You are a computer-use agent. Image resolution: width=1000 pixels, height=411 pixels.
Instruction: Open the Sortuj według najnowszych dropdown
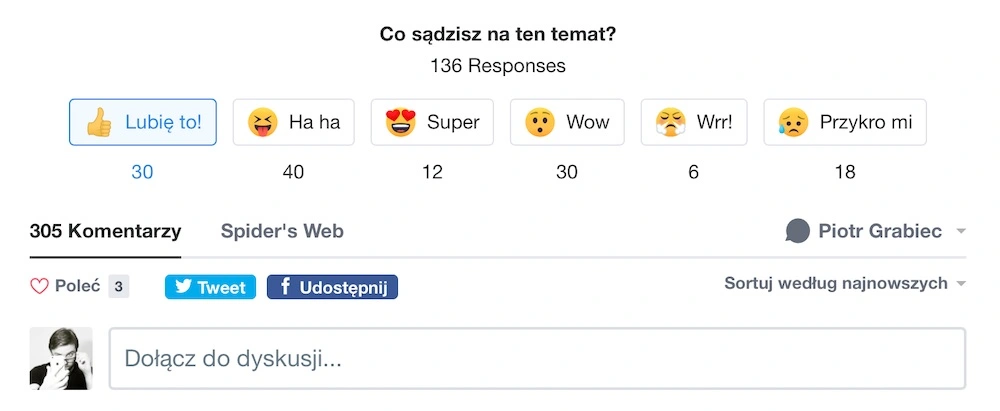(845, 283)
